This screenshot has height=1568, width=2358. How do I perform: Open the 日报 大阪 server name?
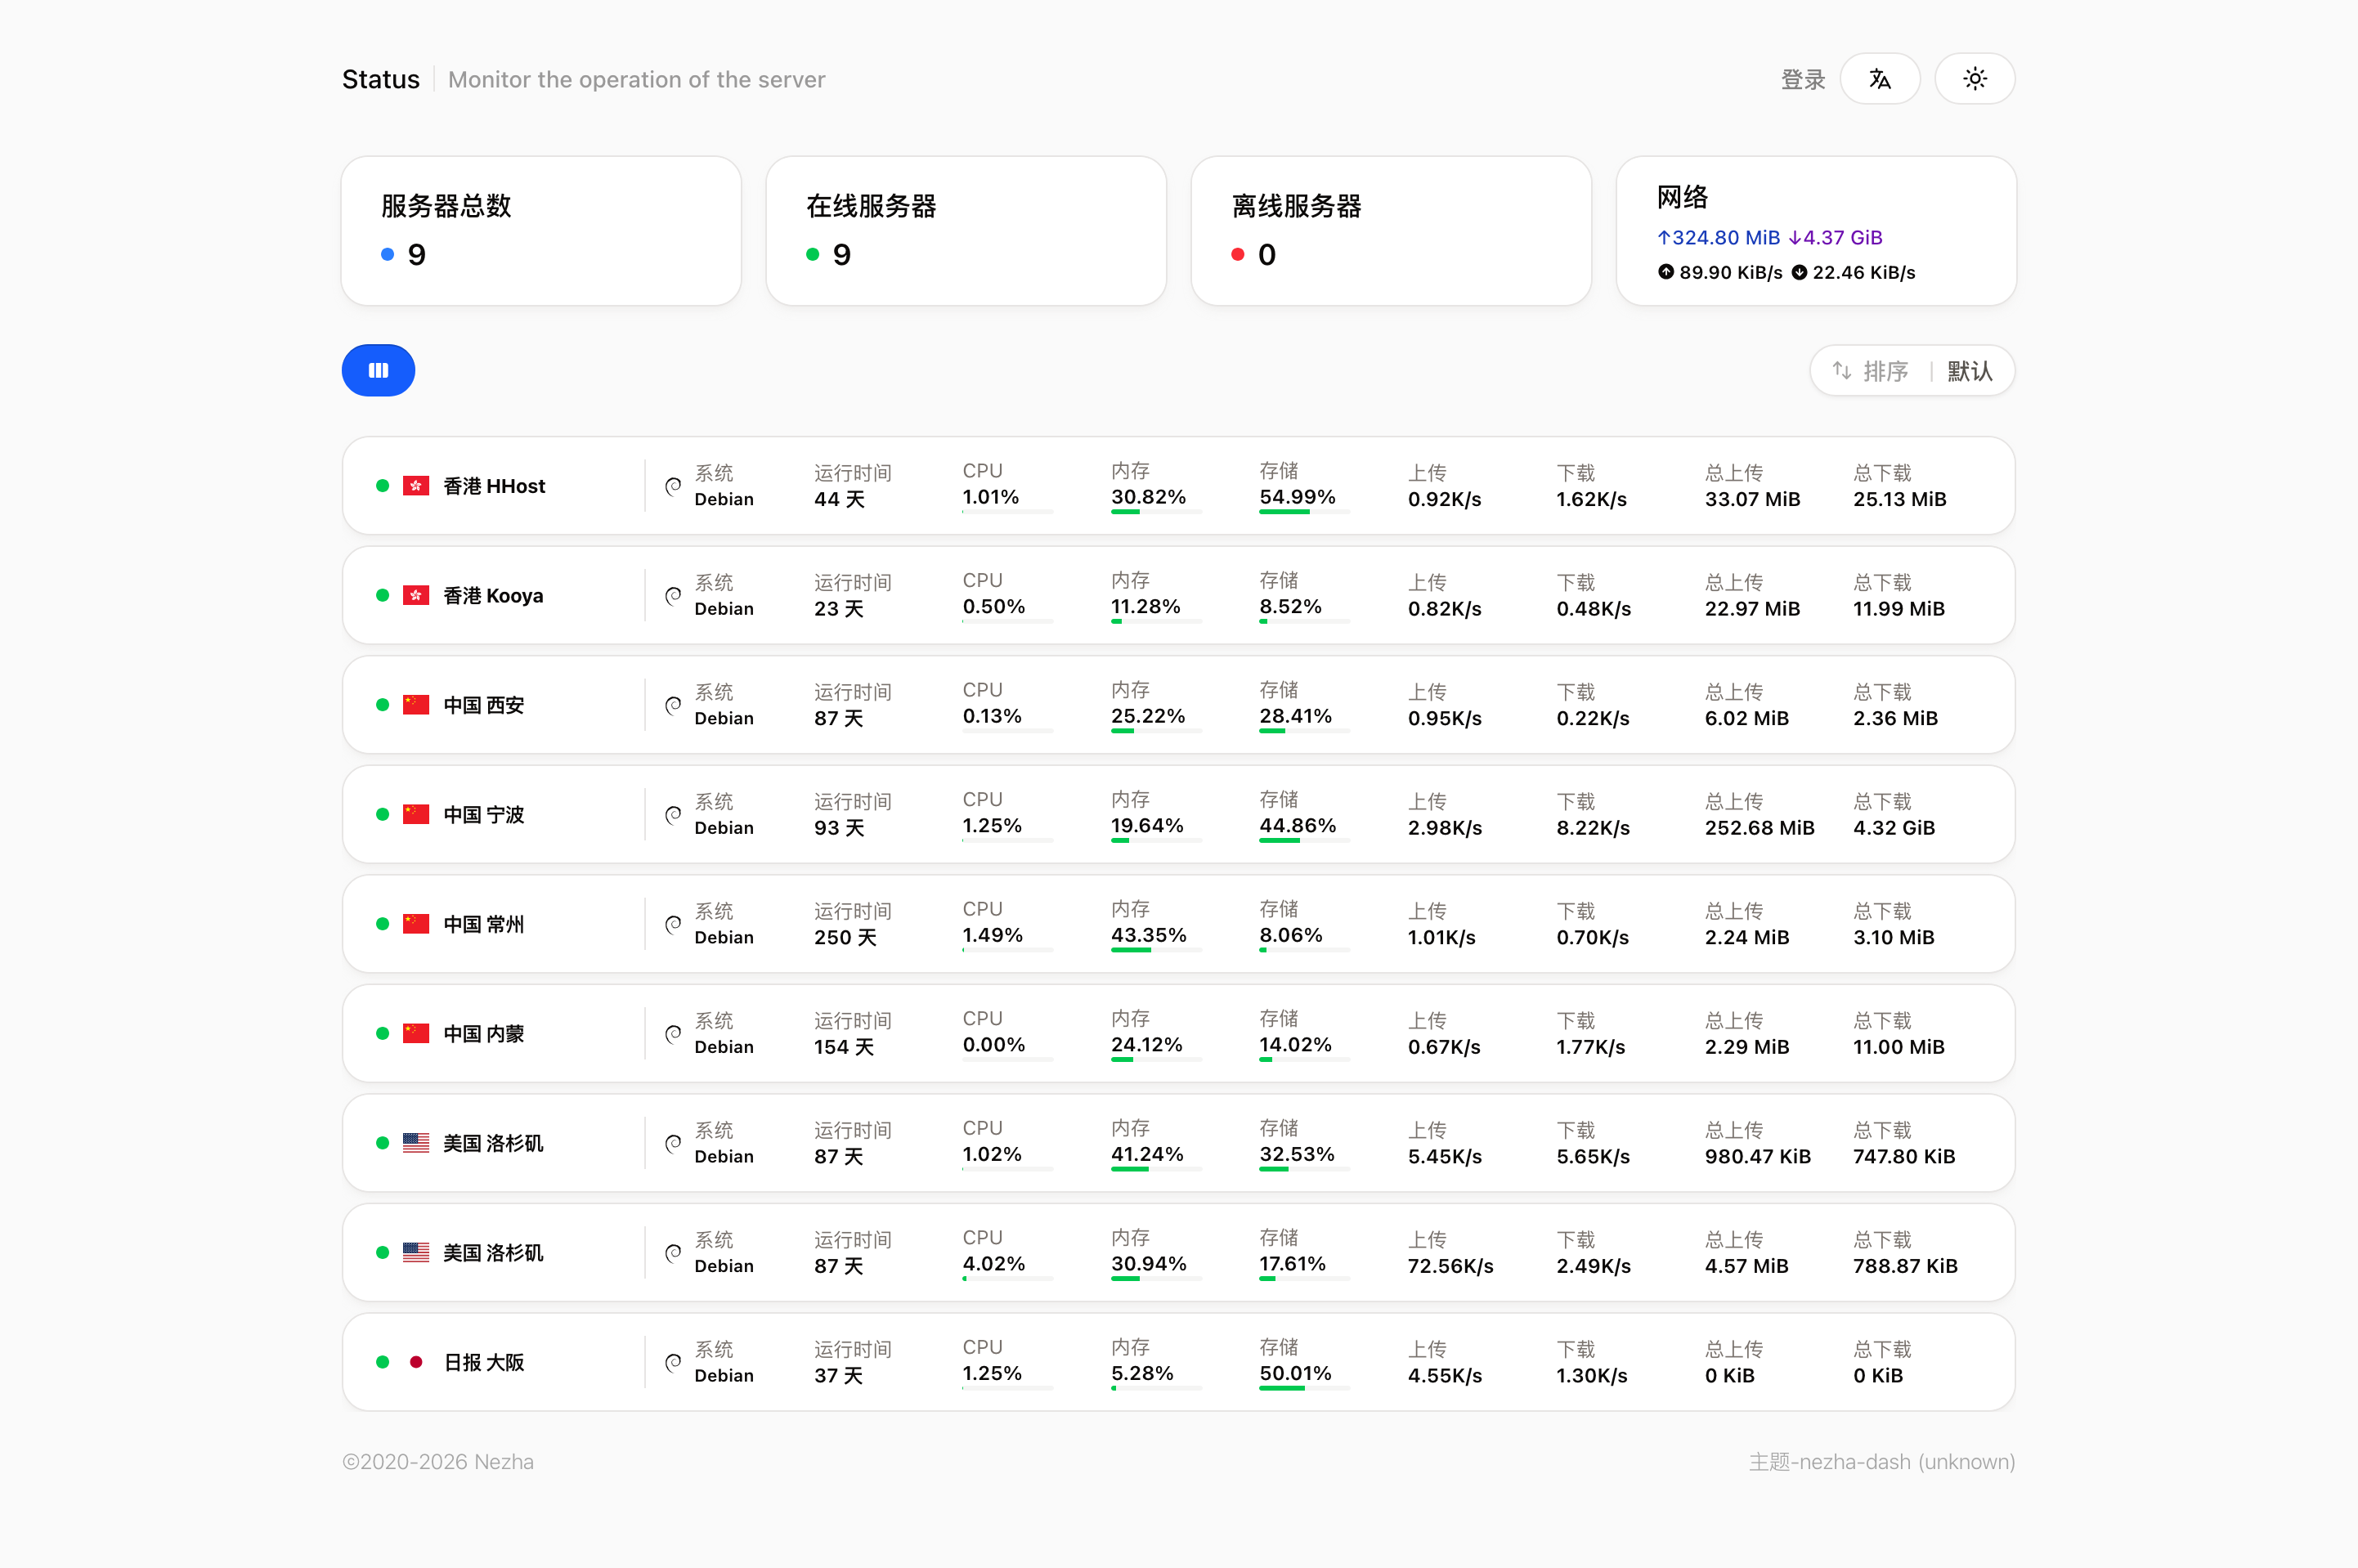point(484,1362)
